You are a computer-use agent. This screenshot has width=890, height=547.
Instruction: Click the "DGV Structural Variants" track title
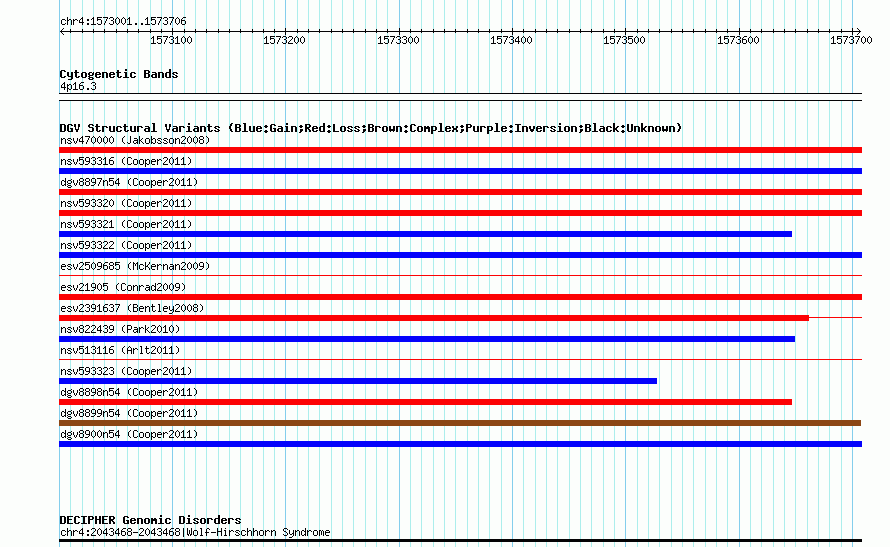coord(140,128)
